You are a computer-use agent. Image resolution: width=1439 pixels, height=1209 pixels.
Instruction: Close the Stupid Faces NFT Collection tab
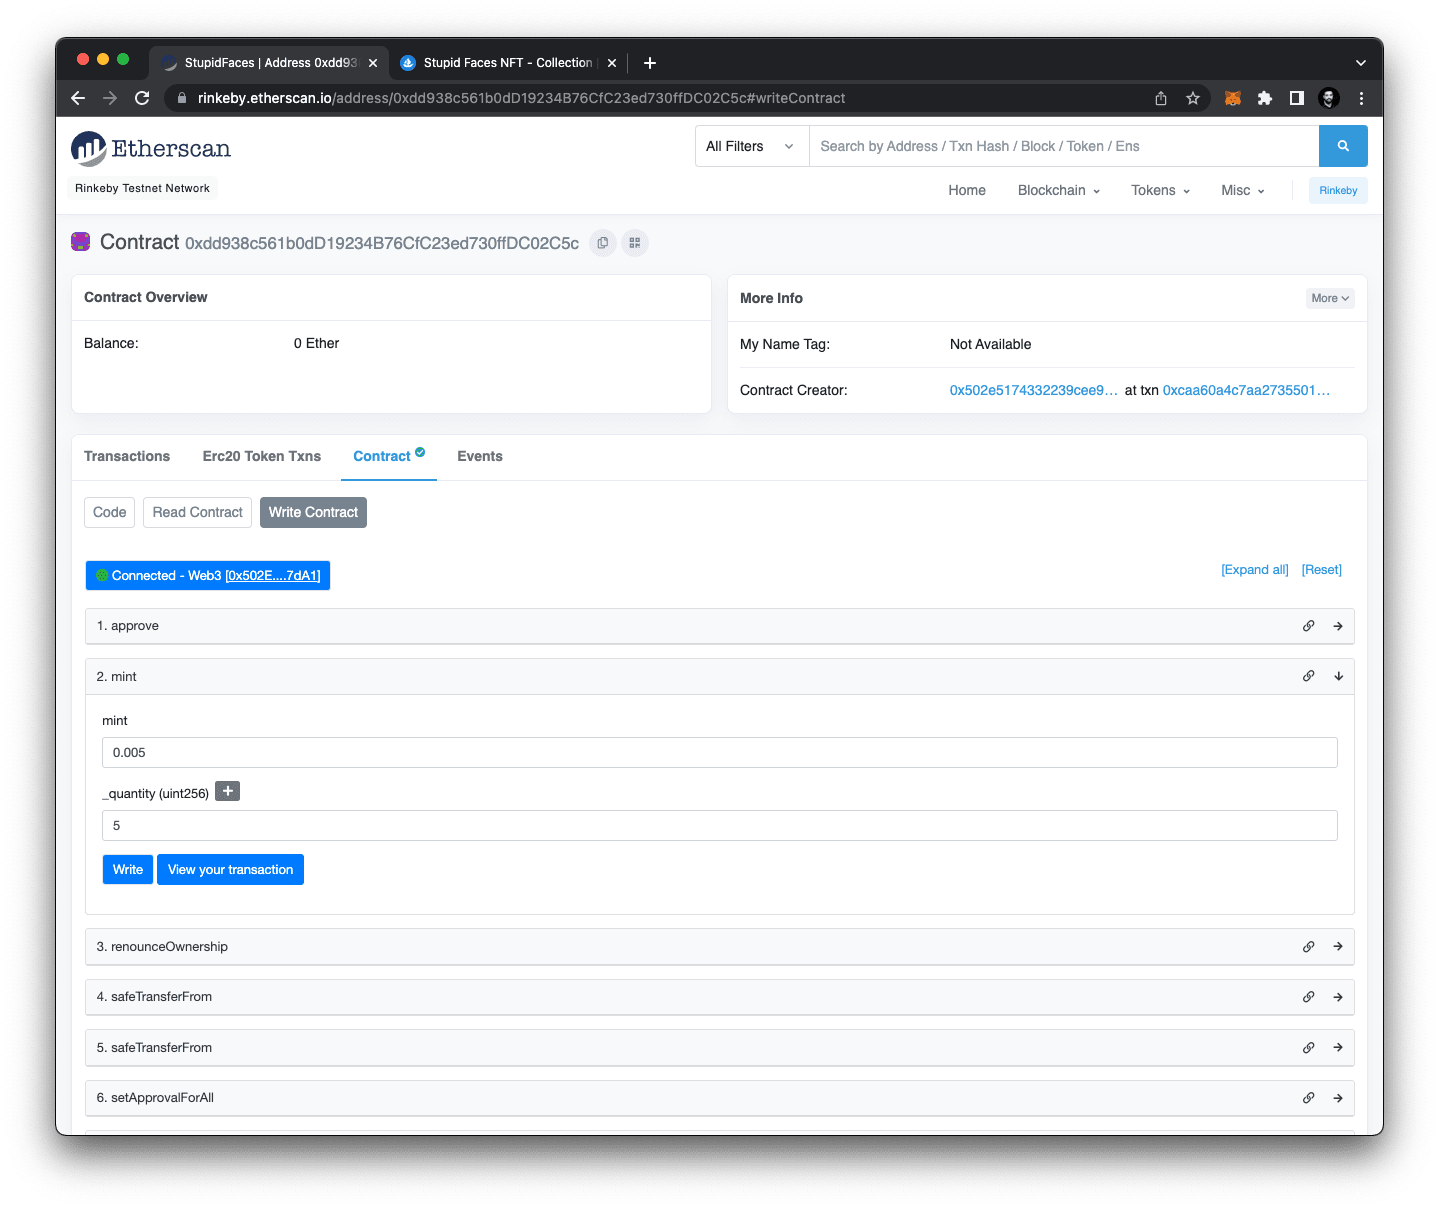[x=612, y=63]
